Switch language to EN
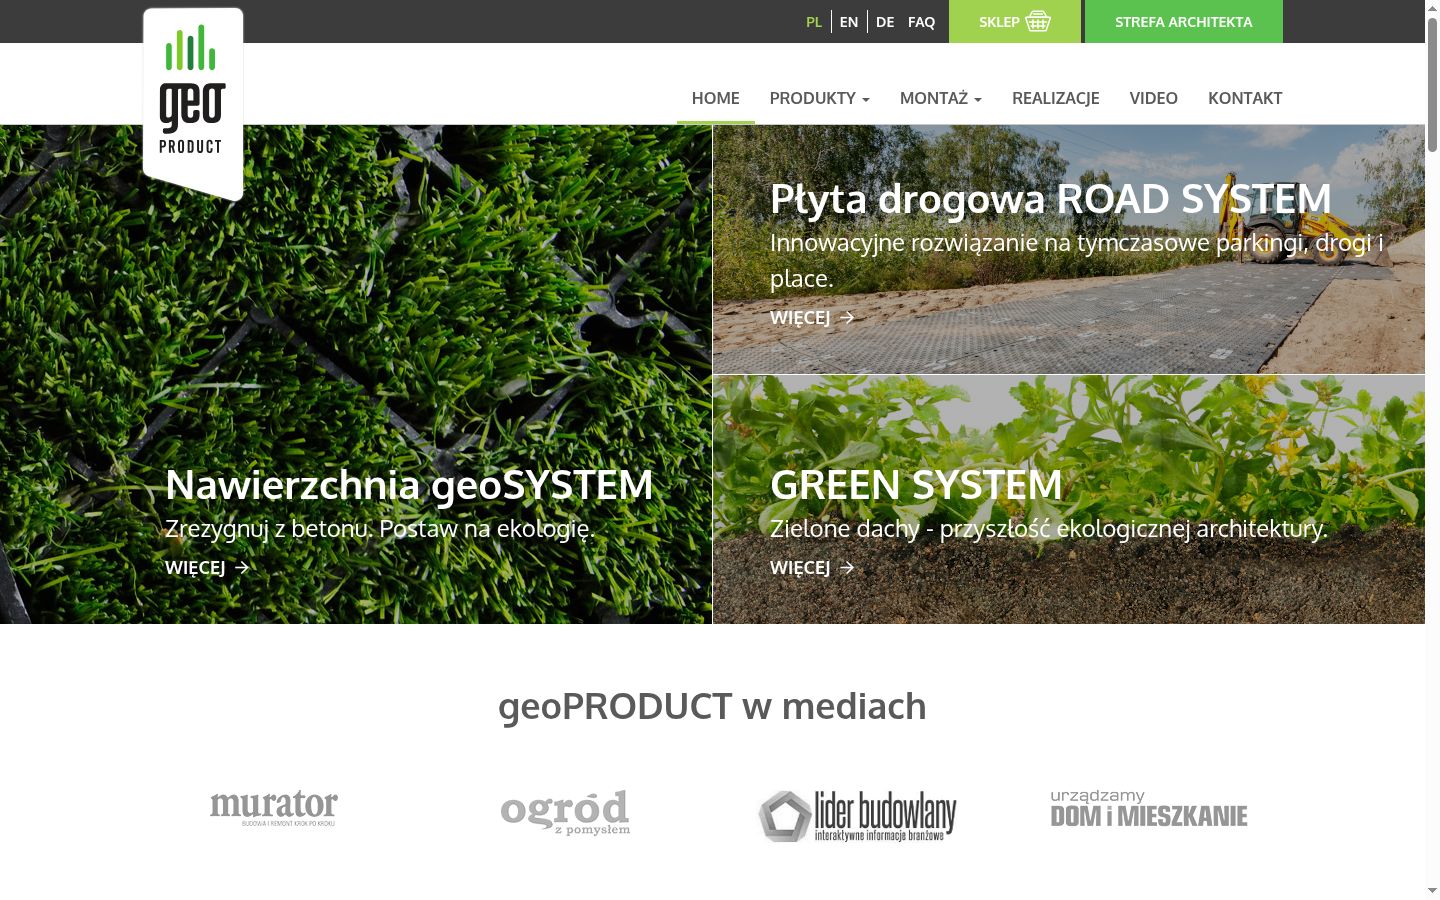Image resolution: width=1440 pixels, height=900 pixels. [849, 22]
